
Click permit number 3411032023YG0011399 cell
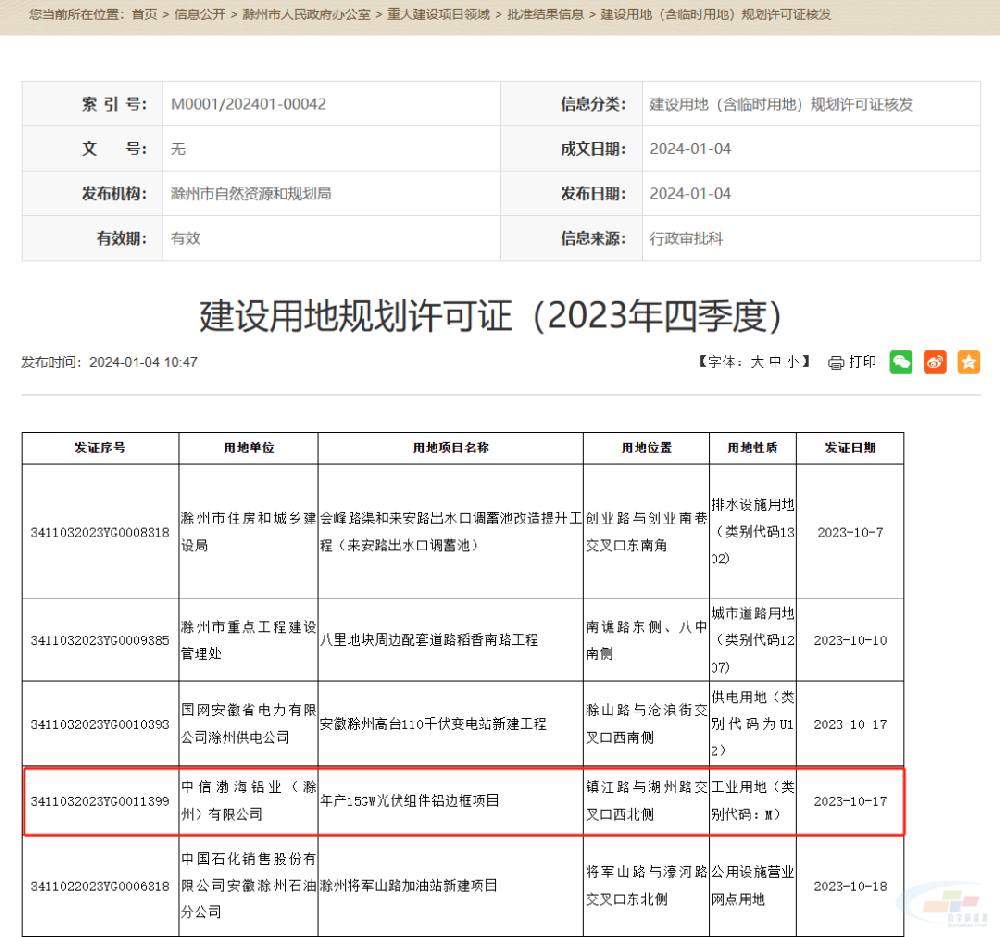coord(100,801)
